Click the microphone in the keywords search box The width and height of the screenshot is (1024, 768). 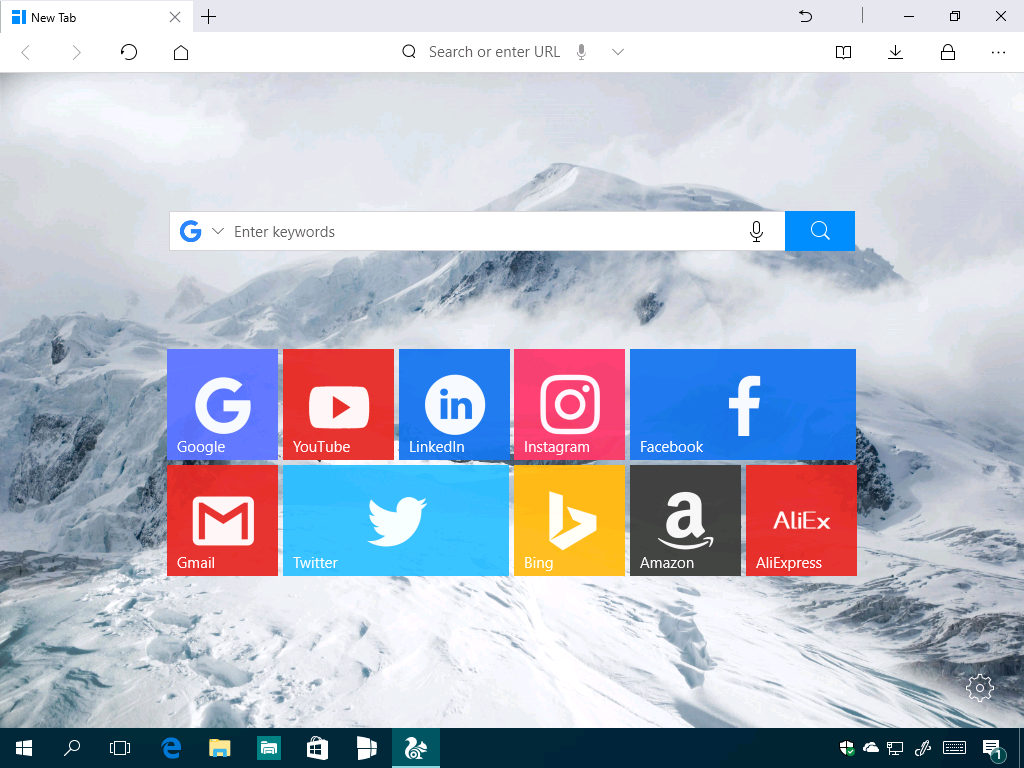point(756,231)
